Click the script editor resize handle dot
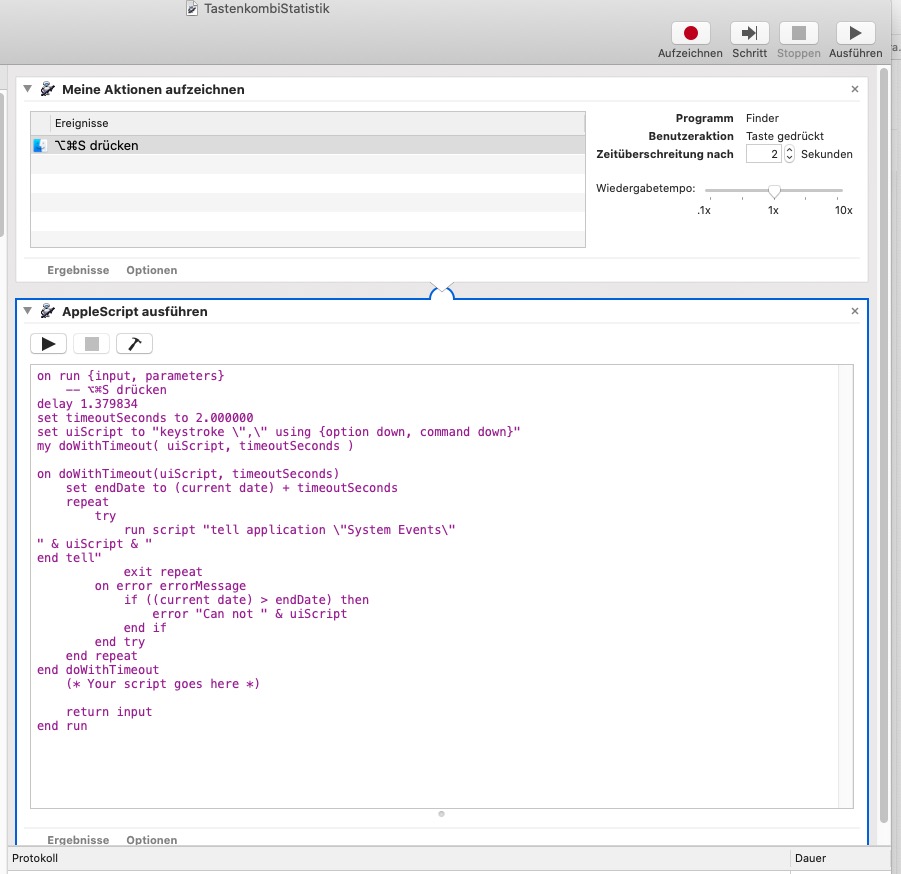Viewport: 901px width, 874px height. pyautogui.click(x=441, y=814)
